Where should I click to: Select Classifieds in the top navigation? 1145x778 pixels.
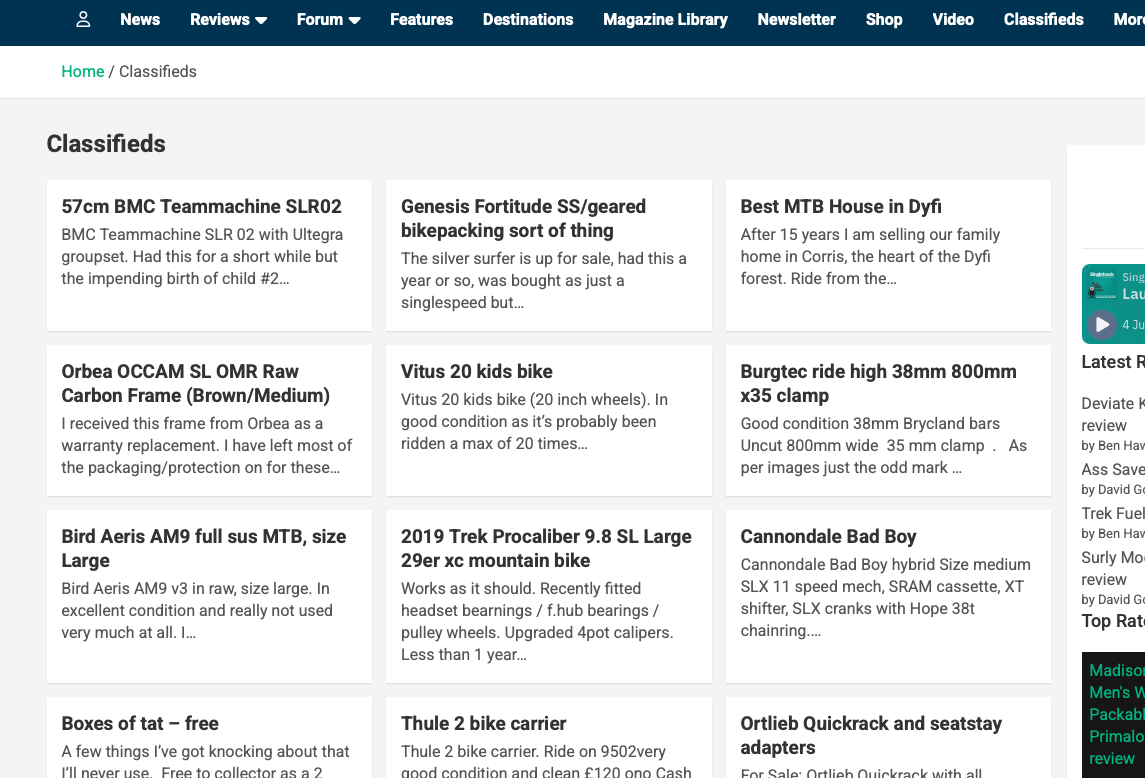(x=1043, y=19)
